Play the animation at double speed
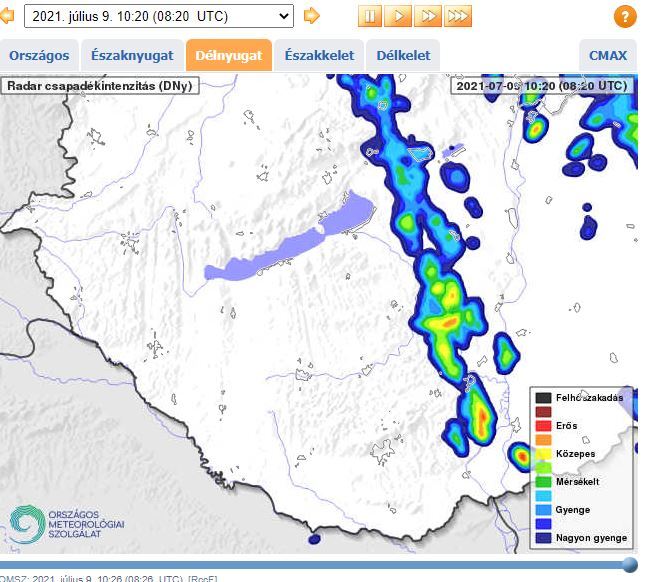Image resolution: width=645 pixels, height=582 pixels. (x=428, y=16)
